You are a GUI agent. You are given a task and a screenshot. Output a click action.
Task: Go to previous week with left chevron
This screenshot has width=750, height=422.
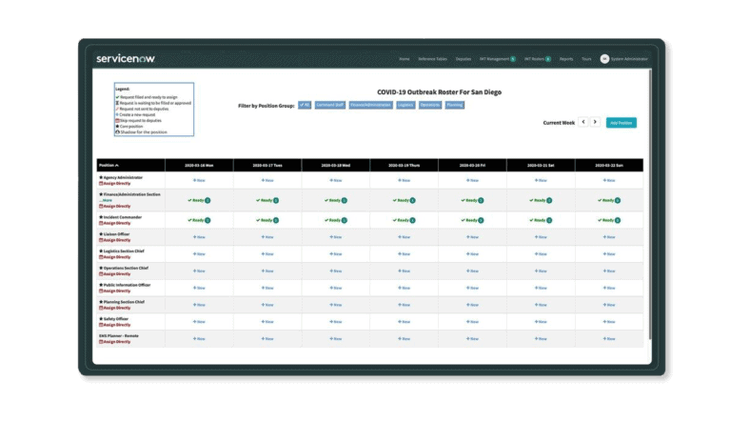583,122
